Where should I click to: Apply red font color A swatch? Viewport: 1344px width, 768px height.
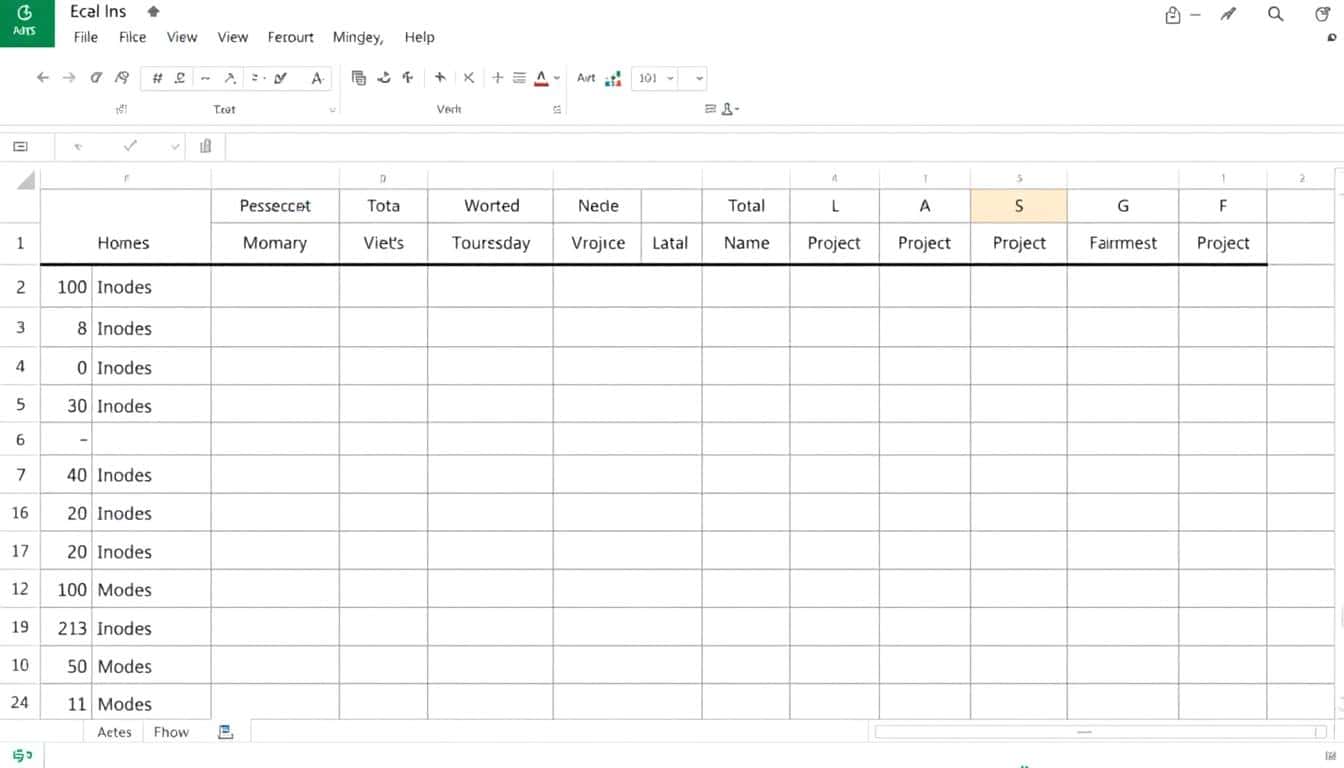[541, 78]
